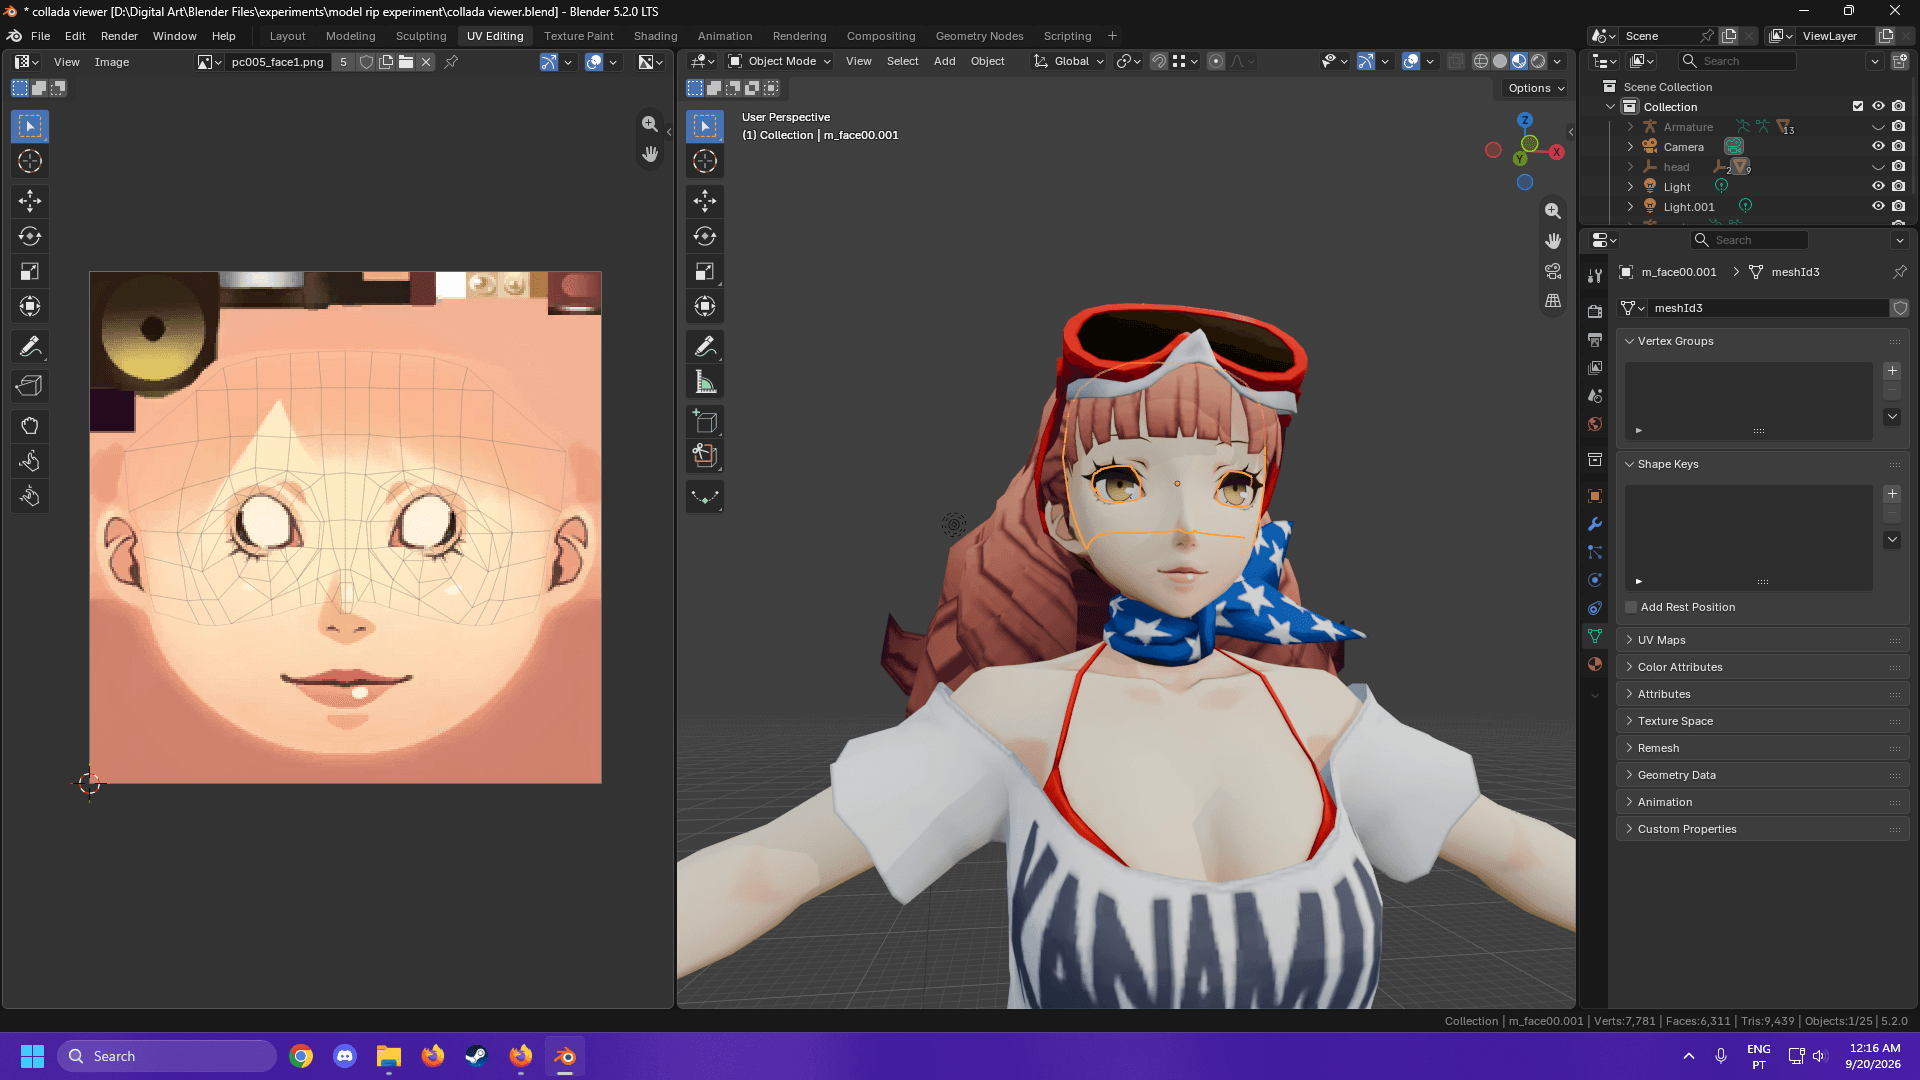Open the Object Data properties tab (green triangle)

pyautogui.click(x=1595, y=636)
